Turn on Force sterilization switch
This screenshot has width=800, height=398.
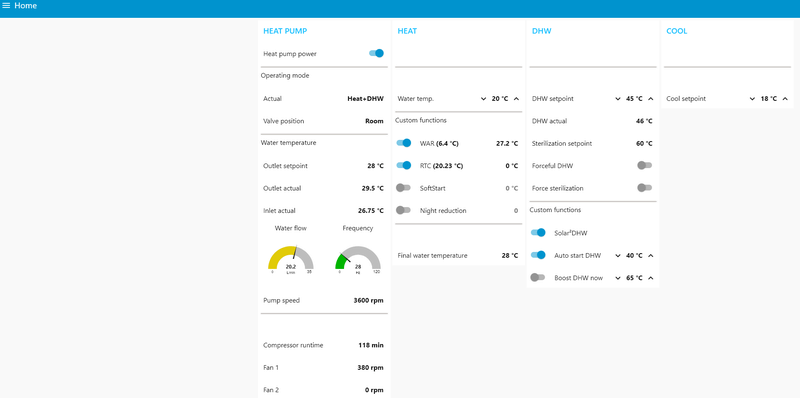point(644,188)
